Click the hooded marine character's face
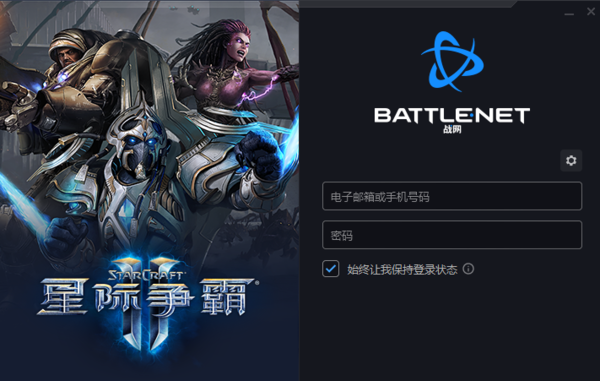The image size is (600, 381). tap(70, 56)
